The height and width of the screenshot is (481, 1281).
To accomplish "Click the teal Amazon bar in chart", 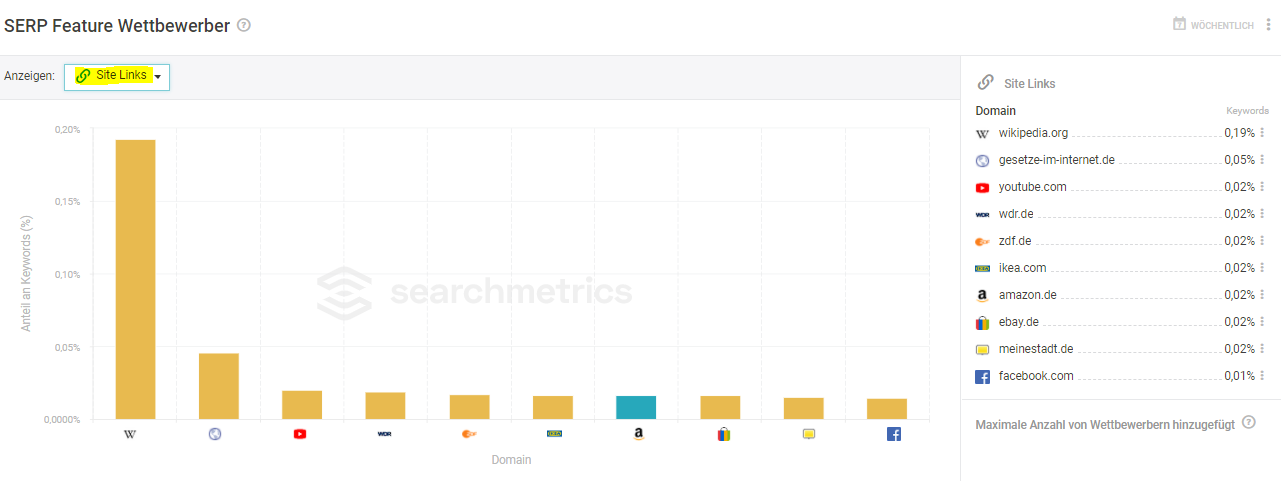I will pos(636,407).
